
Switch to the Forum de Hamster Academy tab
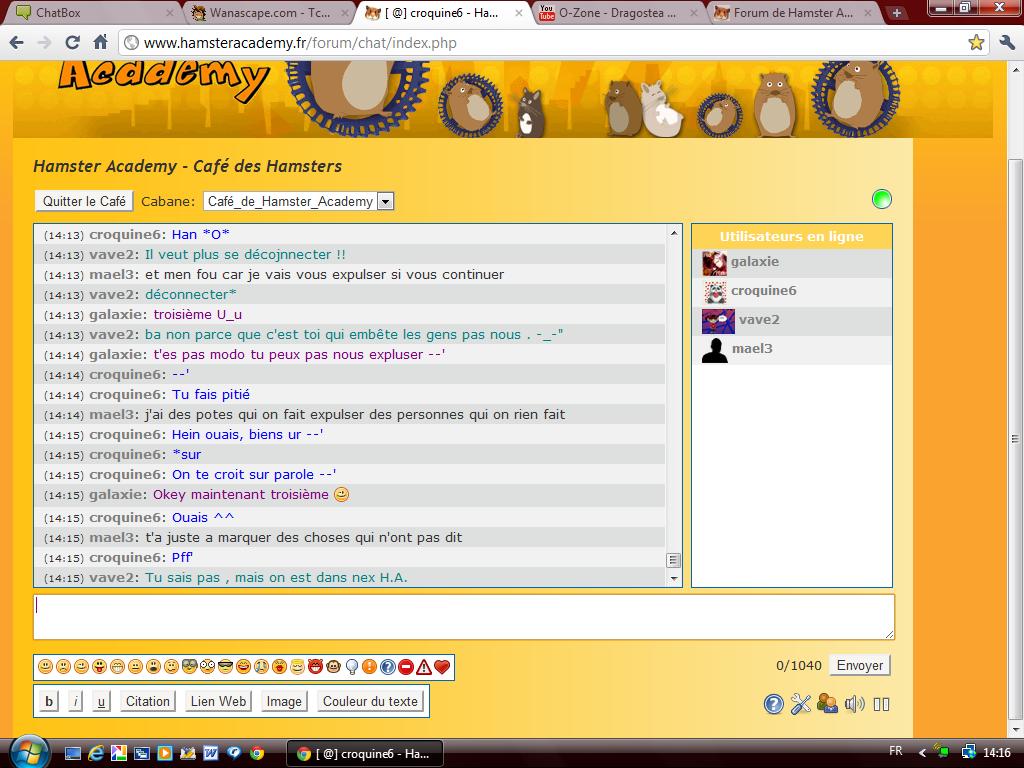point(793,12)
